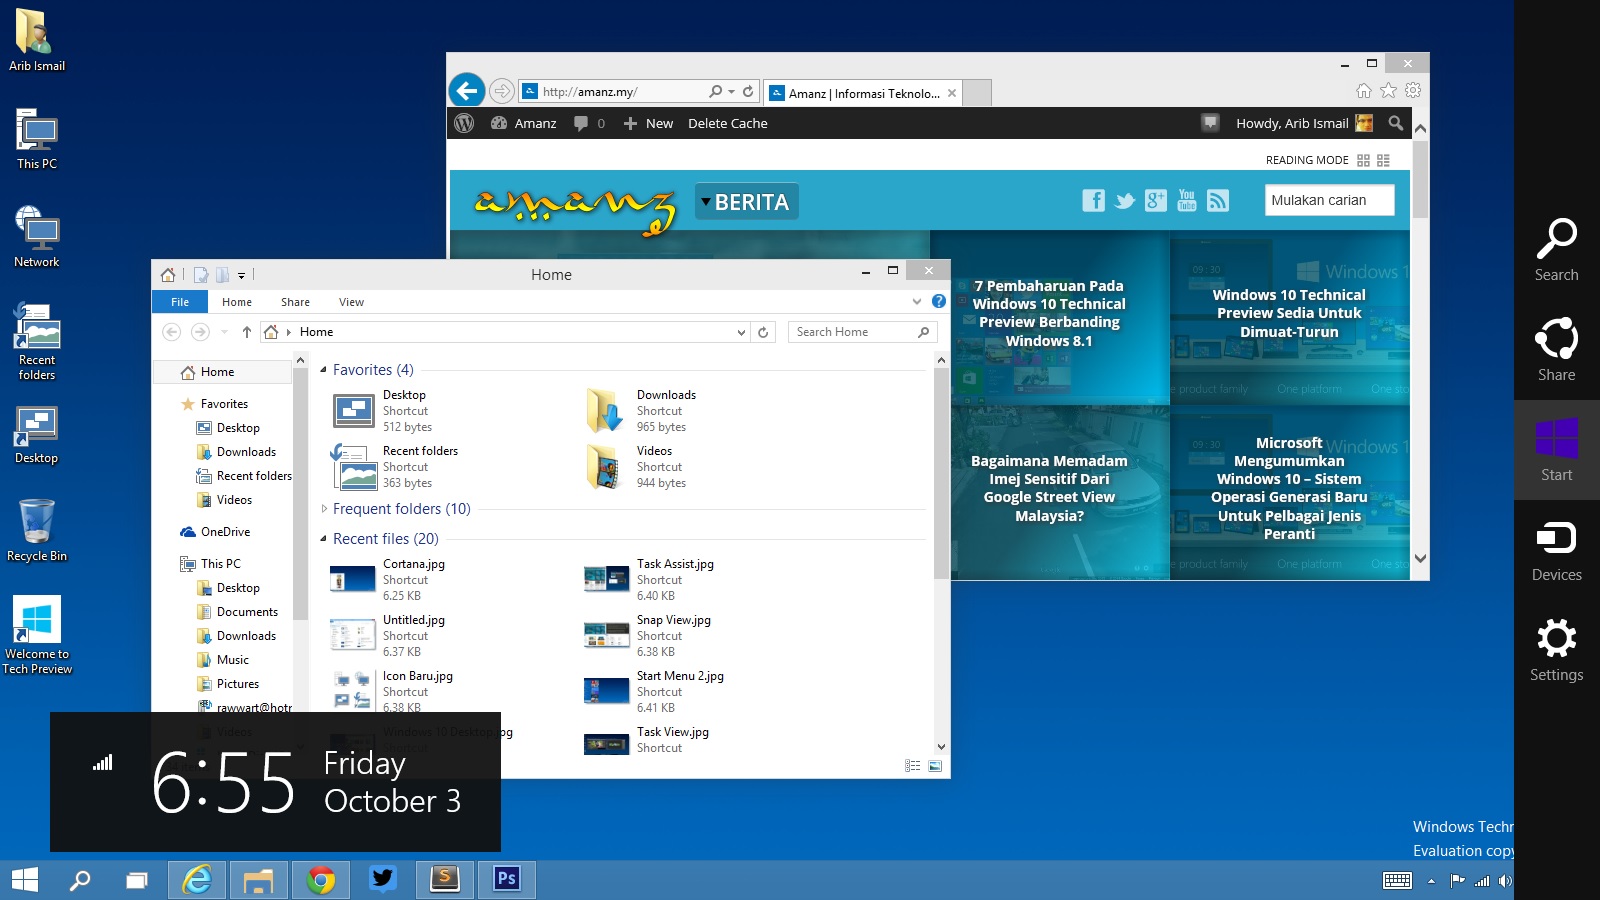Viewport: 1600px width, 900px height.
Task: Open Amanz Google Plus icon
Action: point(1156,201)
